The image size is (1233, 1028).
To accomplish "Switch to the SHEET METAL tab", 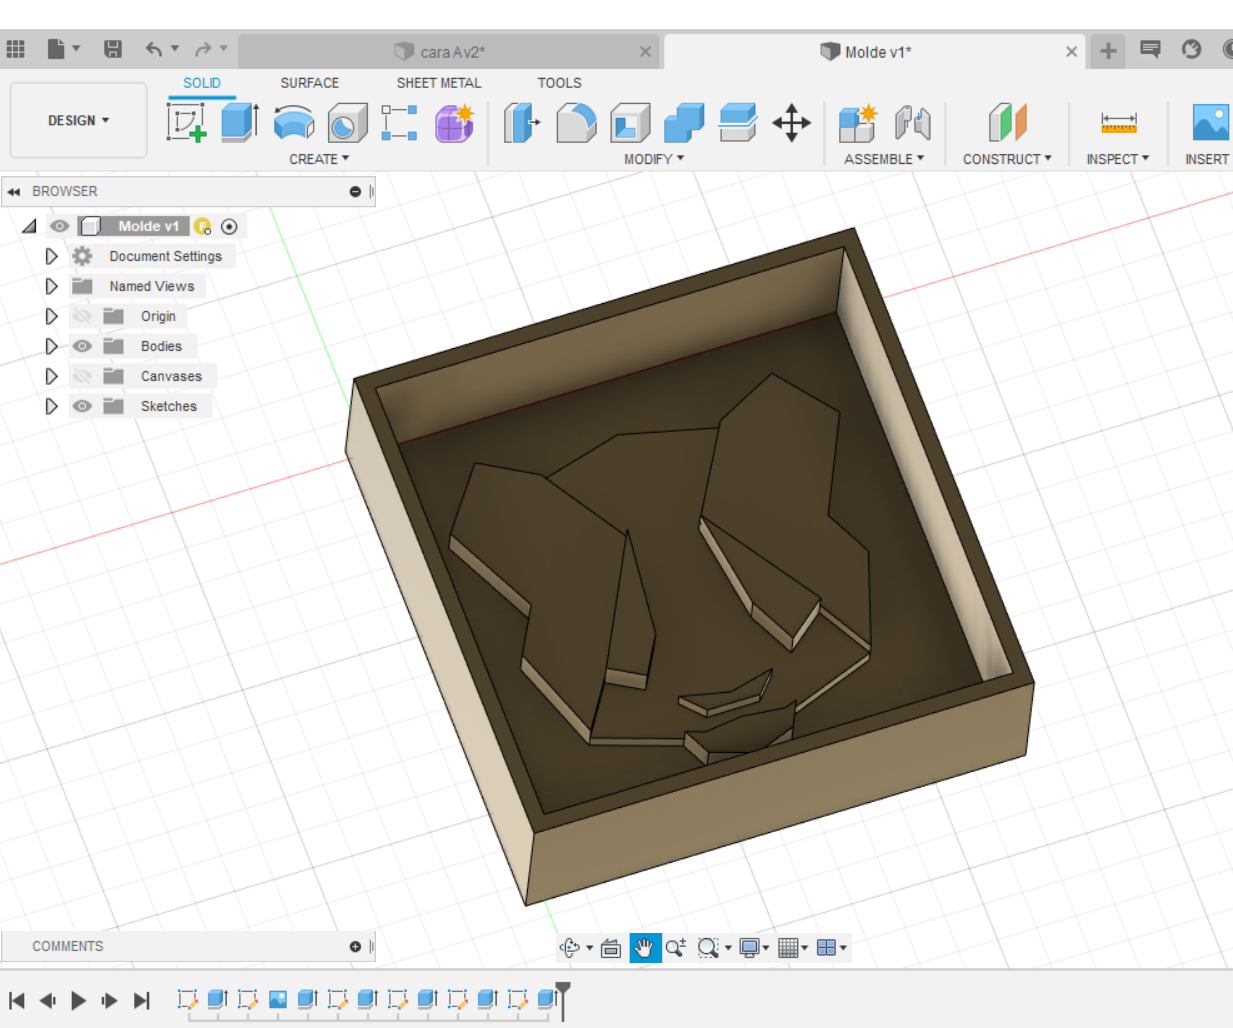I will pos(438,83).
